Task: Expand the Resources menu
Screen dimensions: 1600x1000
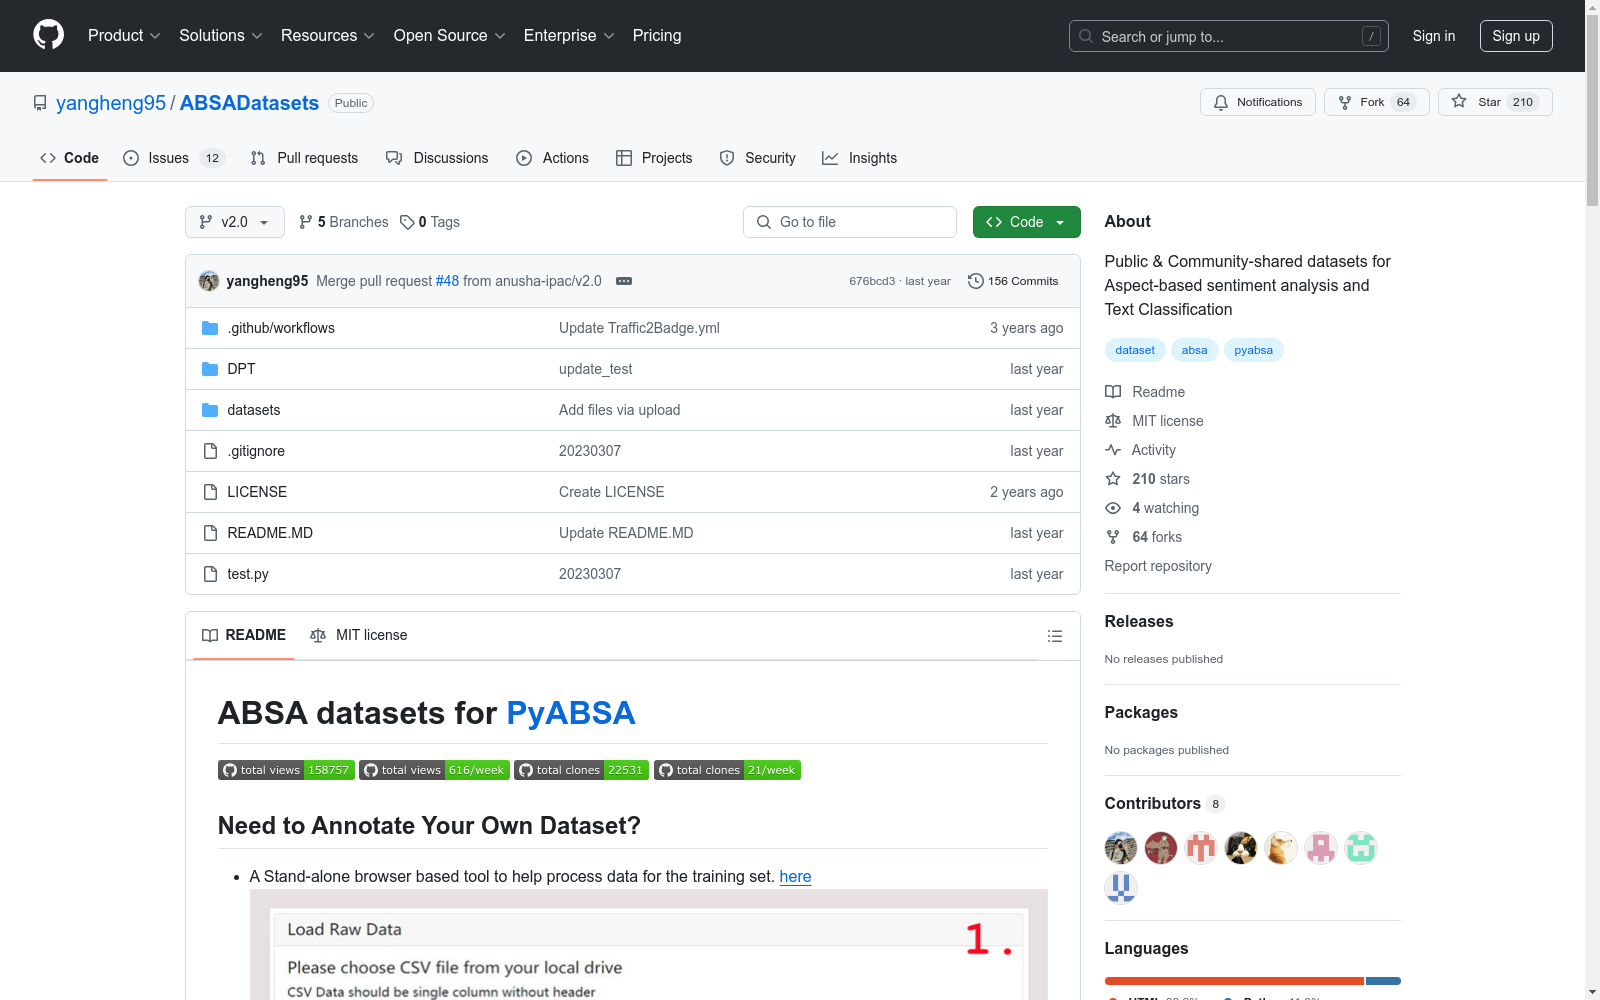Action: tap(328, 36)
